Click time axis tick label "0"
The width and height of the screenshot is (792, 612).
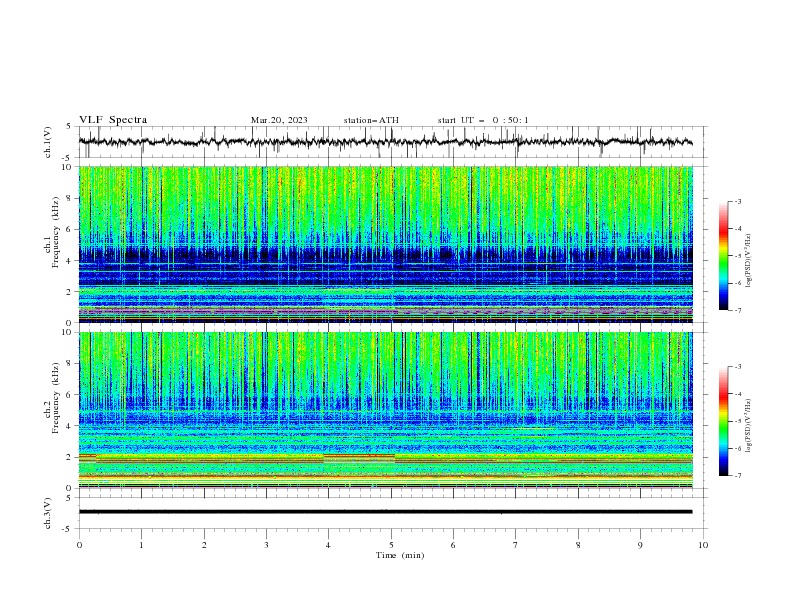point(79,545)
